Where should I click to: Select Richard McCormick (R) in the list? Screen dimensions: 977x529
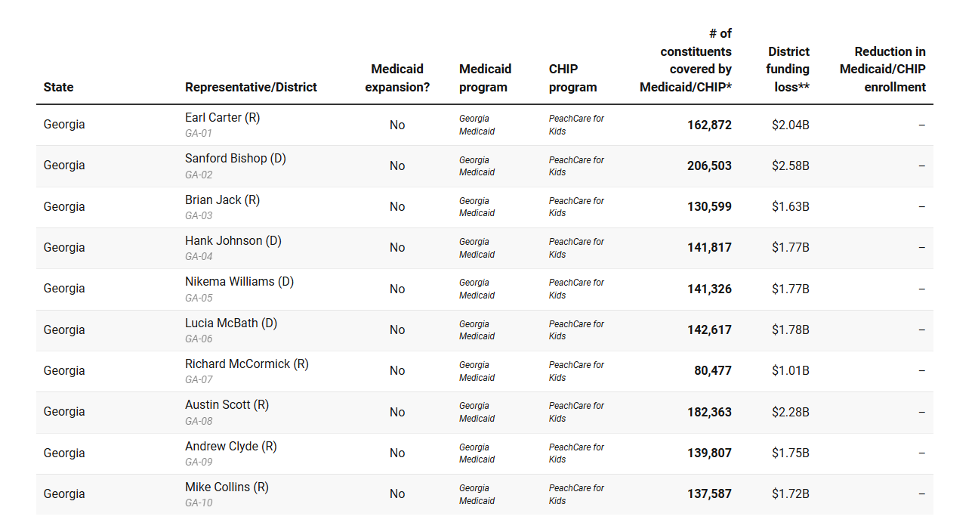[246, 364]
